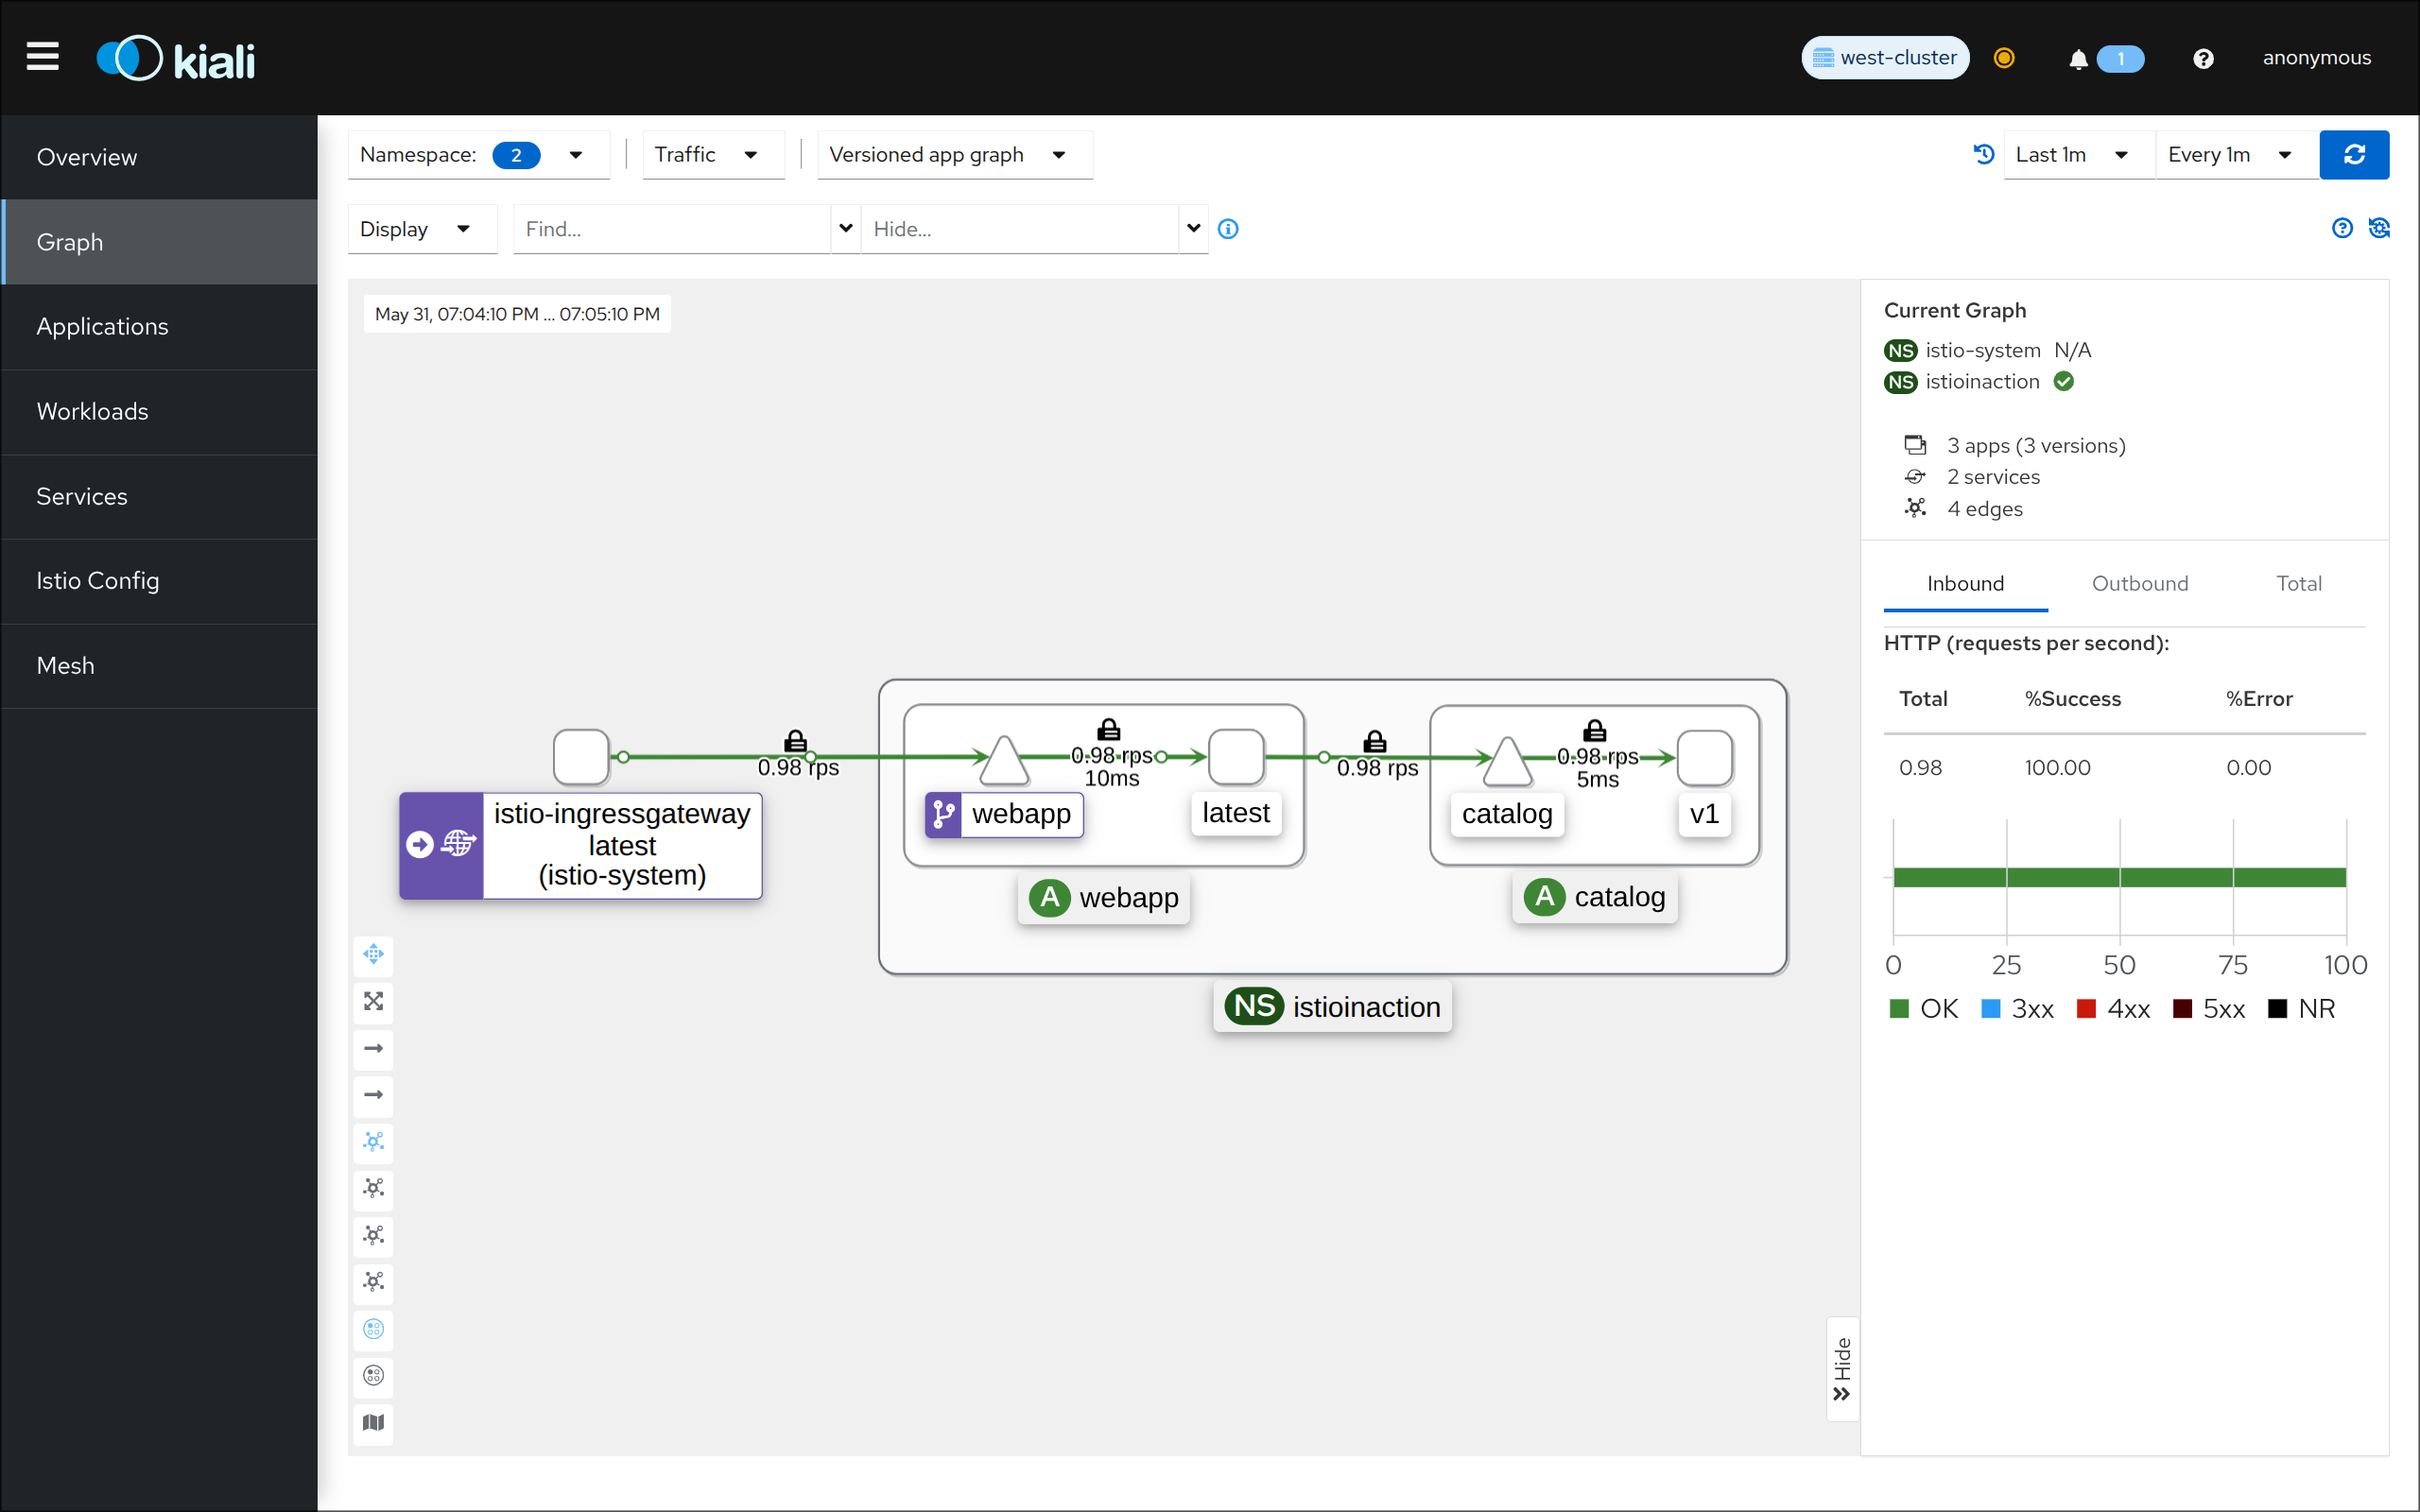Open Workloads in the sidebar
Viewport: 2420px width, 1512px height.
pos(160,411)
